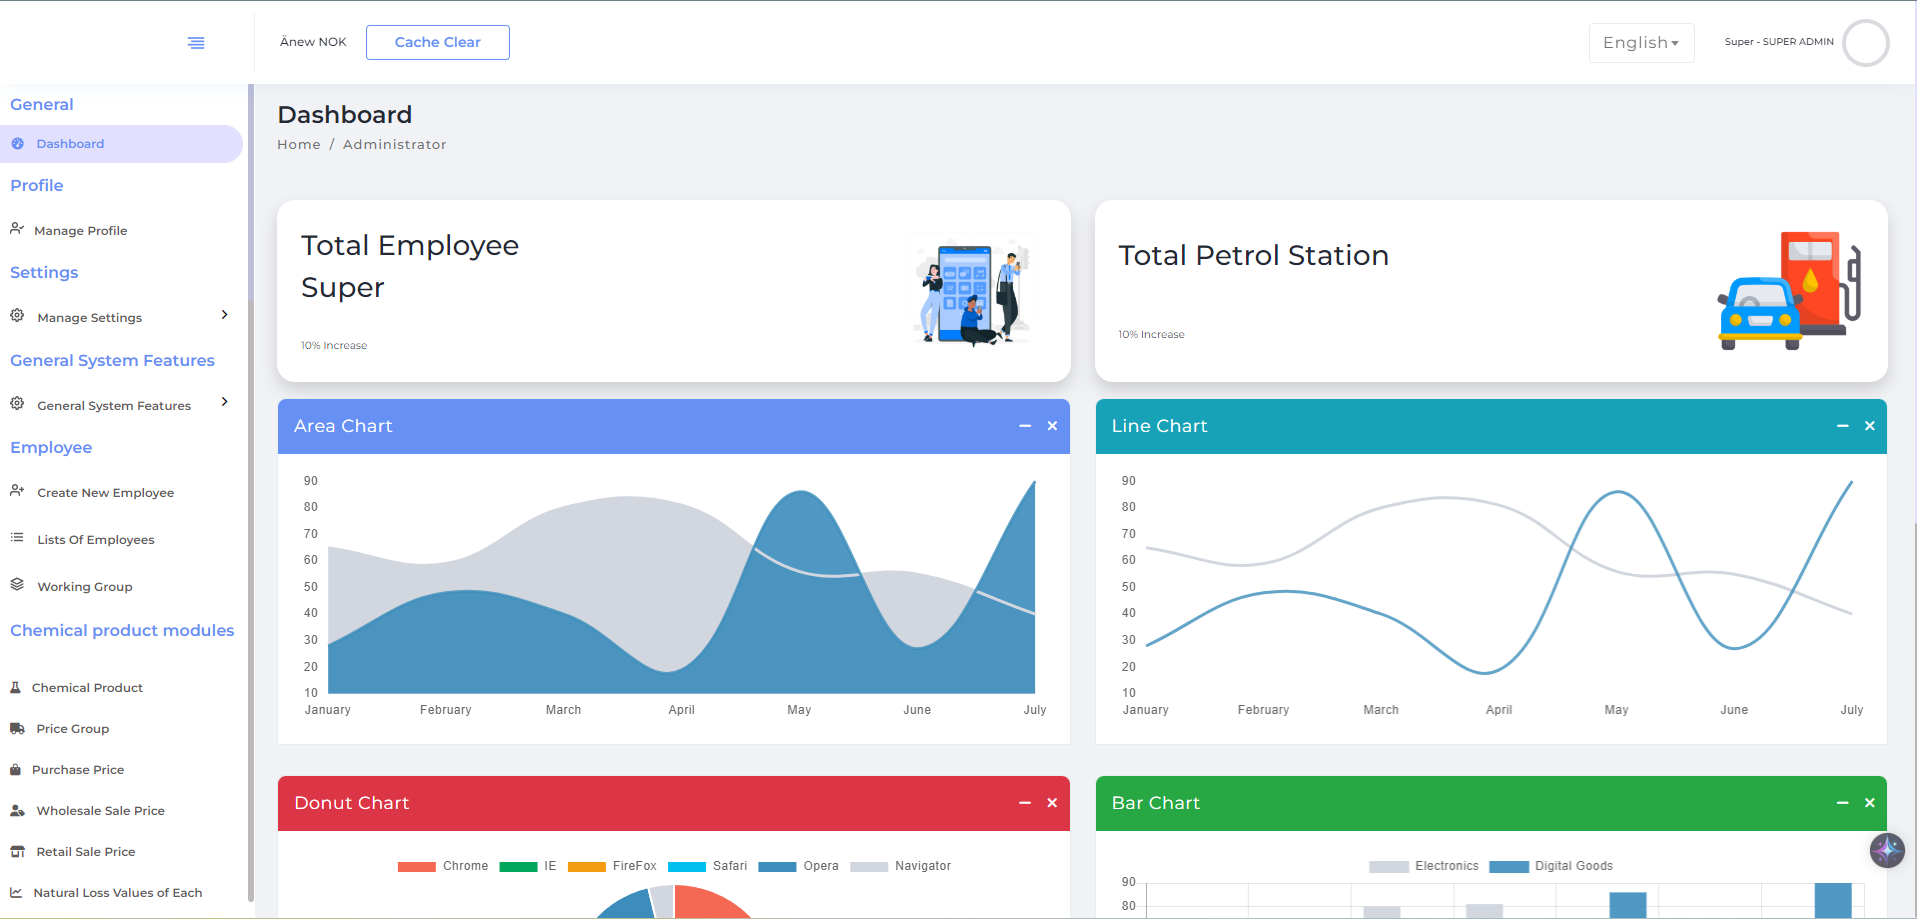Toggle the Chrome legend color swatch
The width and height of the screenshot is (1917, 919).
click(x=416, y=867)
